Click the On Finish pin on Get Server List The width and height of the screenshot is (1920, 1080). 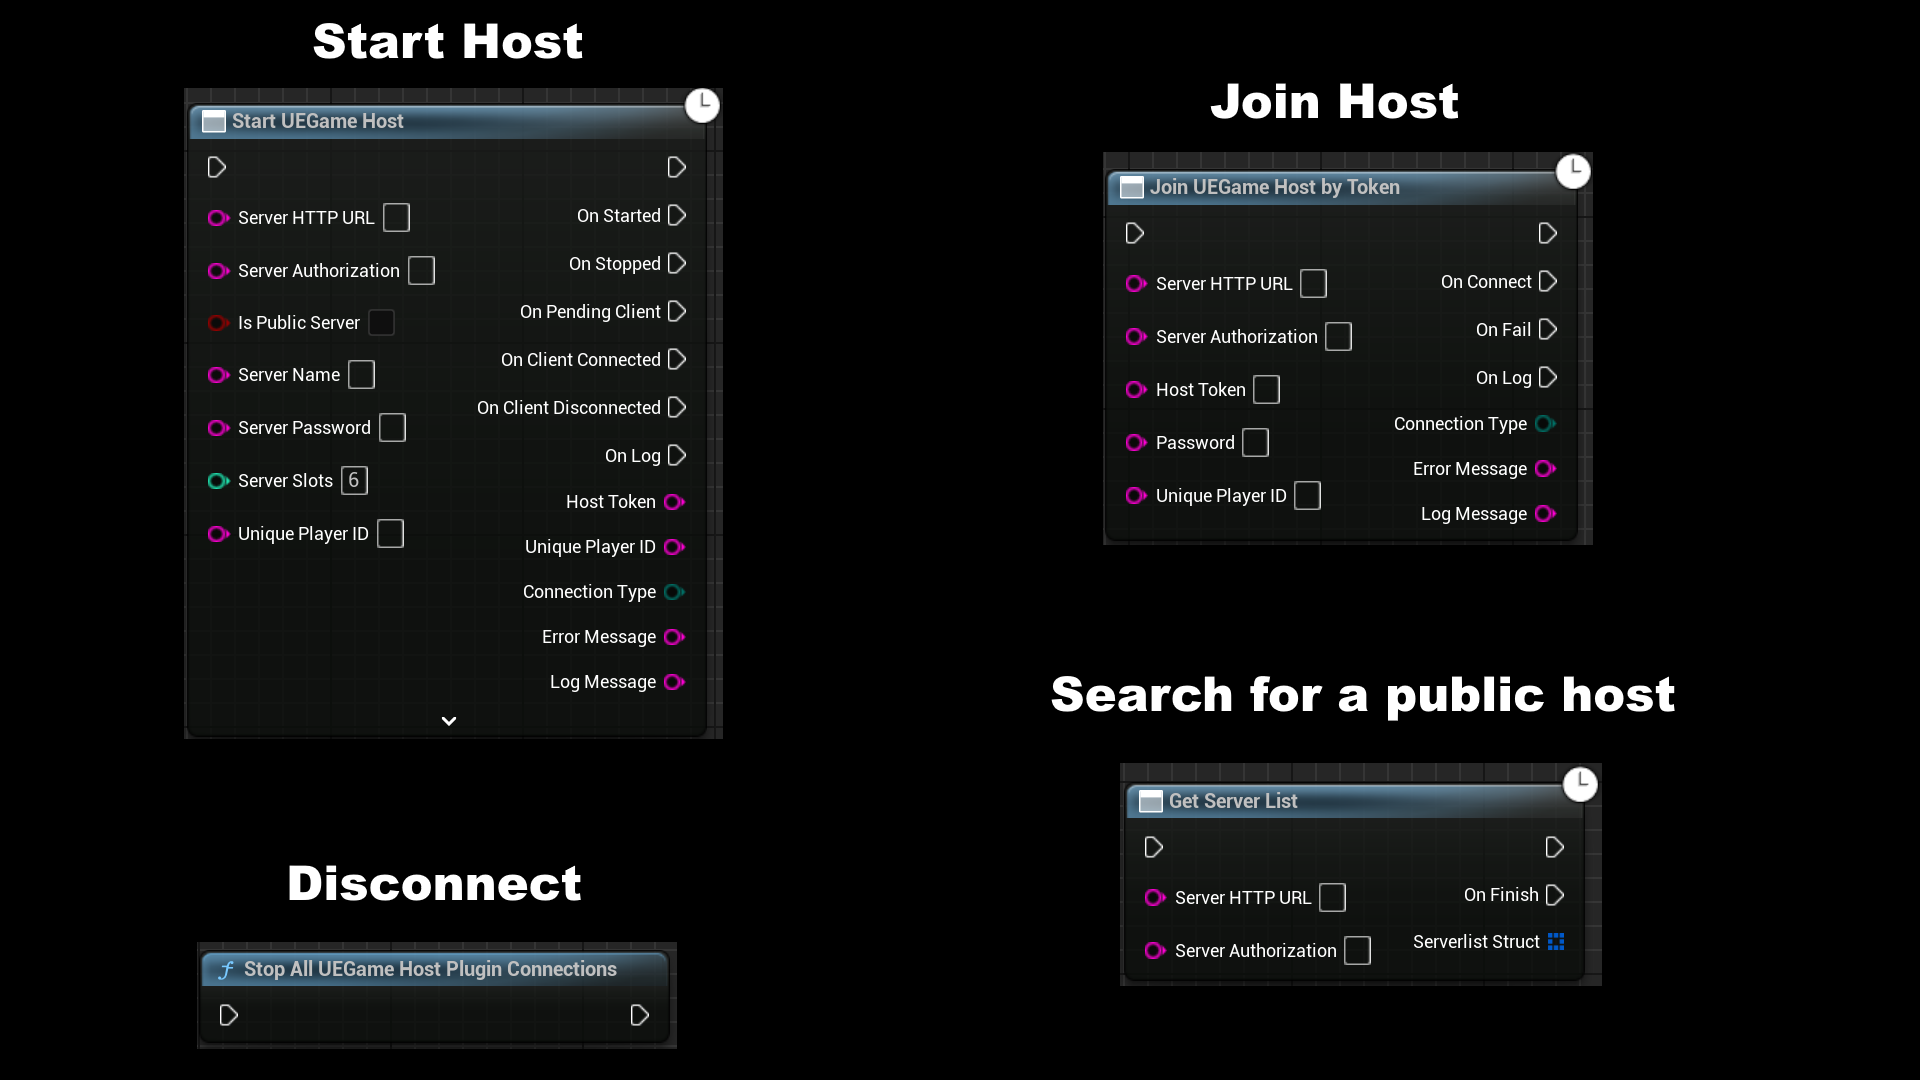tap(1553, 895)
